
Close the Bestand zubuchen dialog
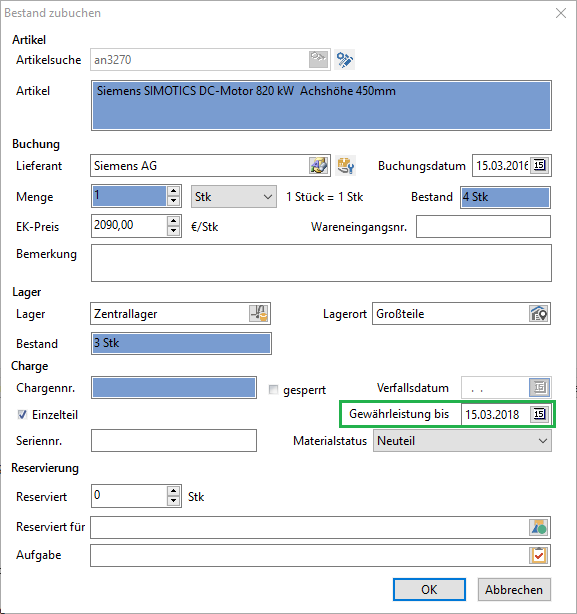(561, 13)
